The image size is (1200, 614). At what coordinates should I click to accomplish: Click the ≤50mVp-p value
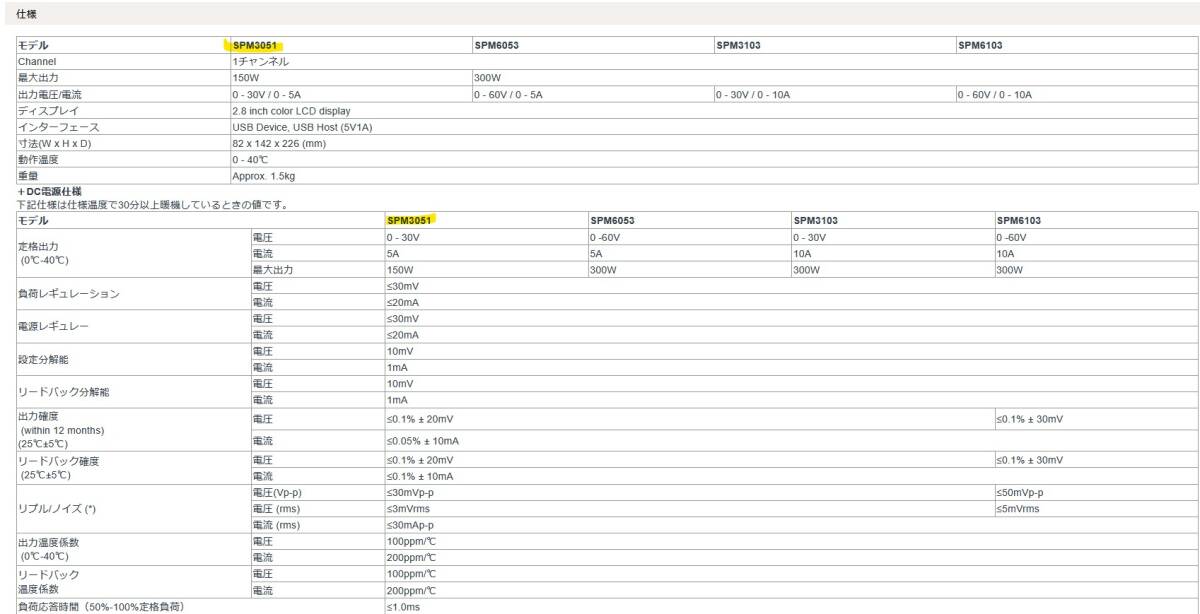coord(1020,493)
